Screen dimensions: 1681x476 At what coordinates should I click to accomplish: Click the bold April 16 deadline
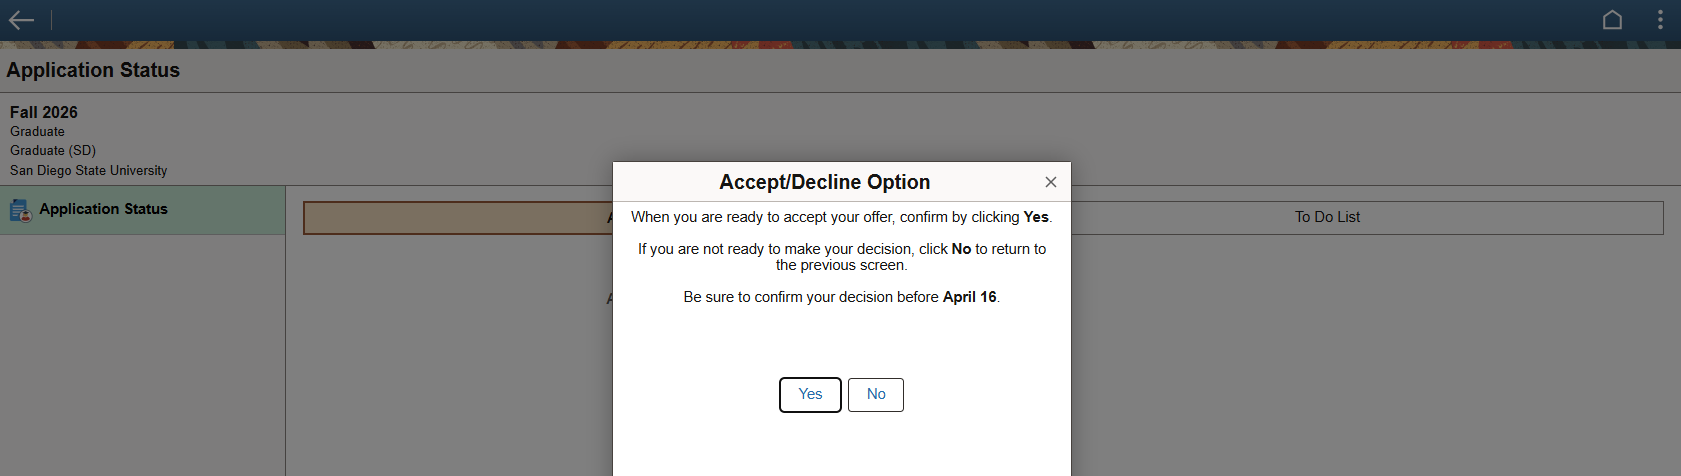point(969,297)
